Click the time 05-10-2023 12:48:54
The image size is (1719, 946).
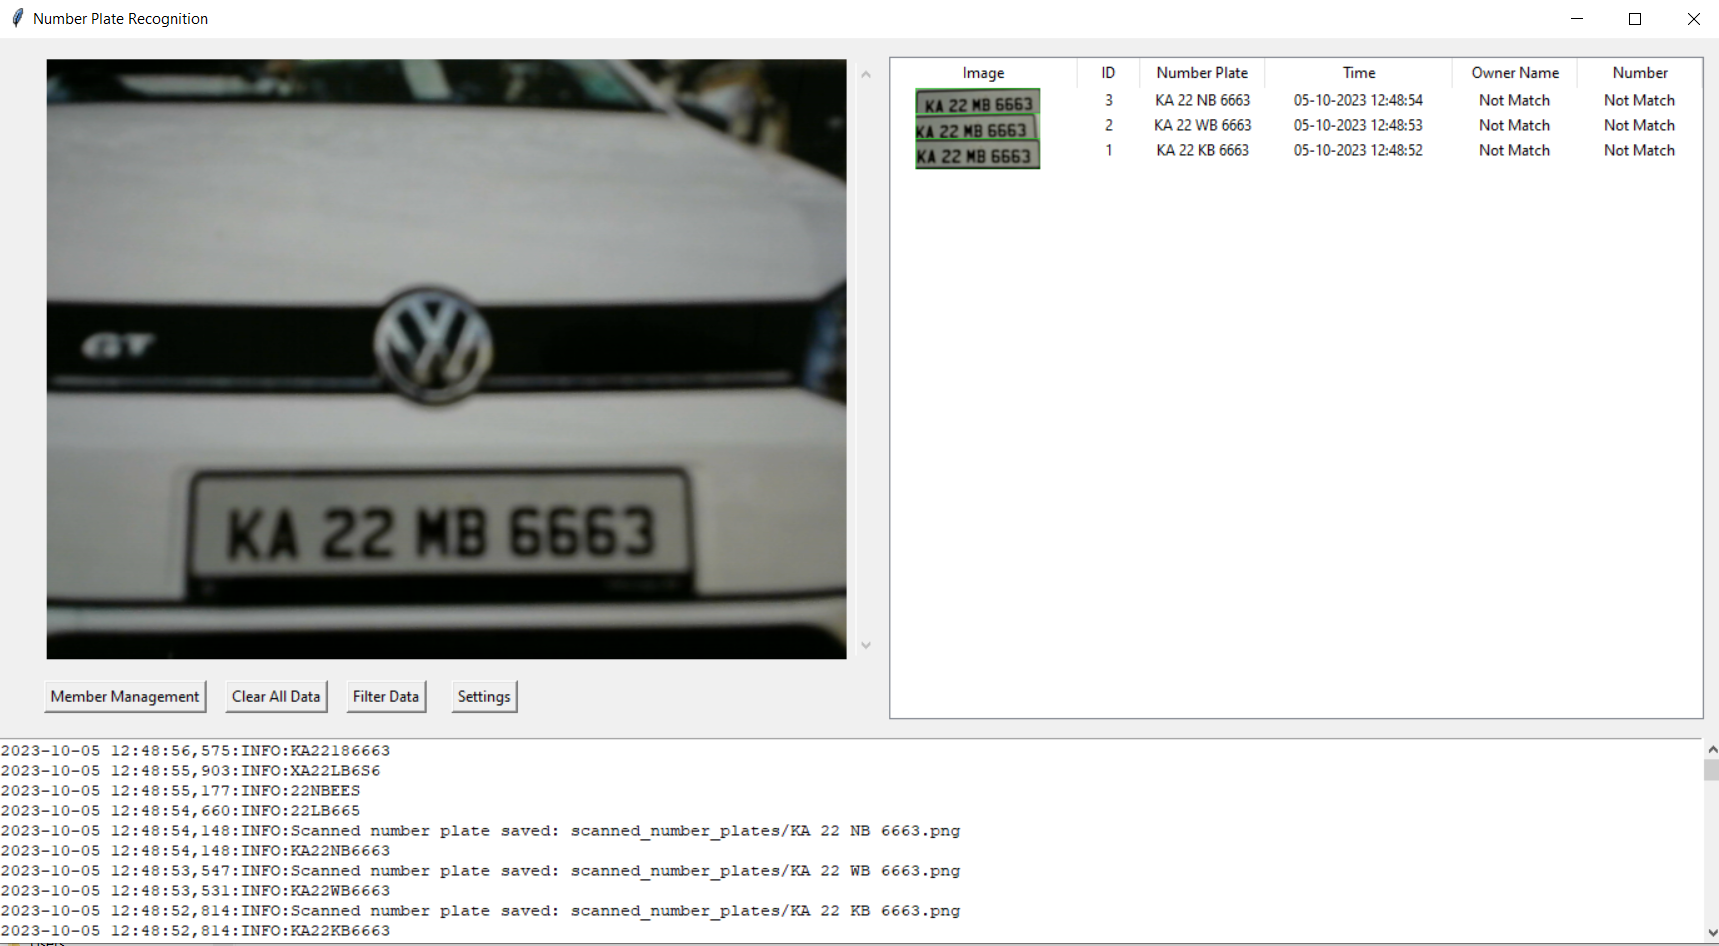1358,100
